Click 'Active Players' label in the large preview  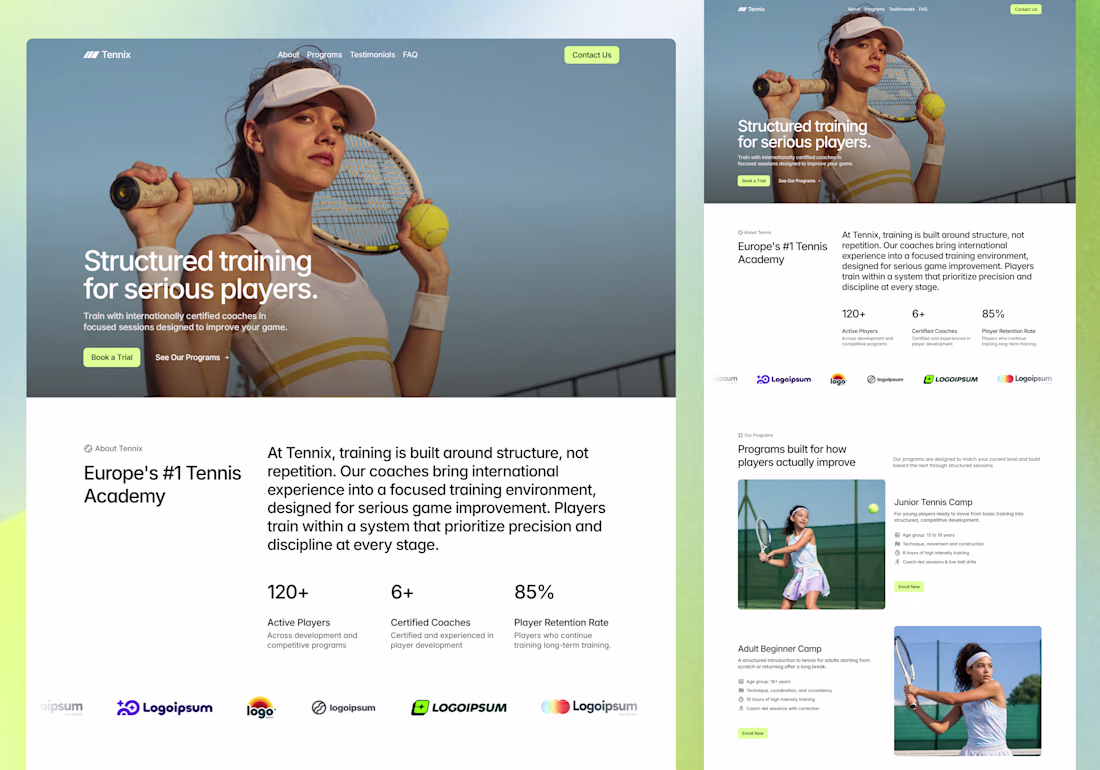click(x=298, y=622)
